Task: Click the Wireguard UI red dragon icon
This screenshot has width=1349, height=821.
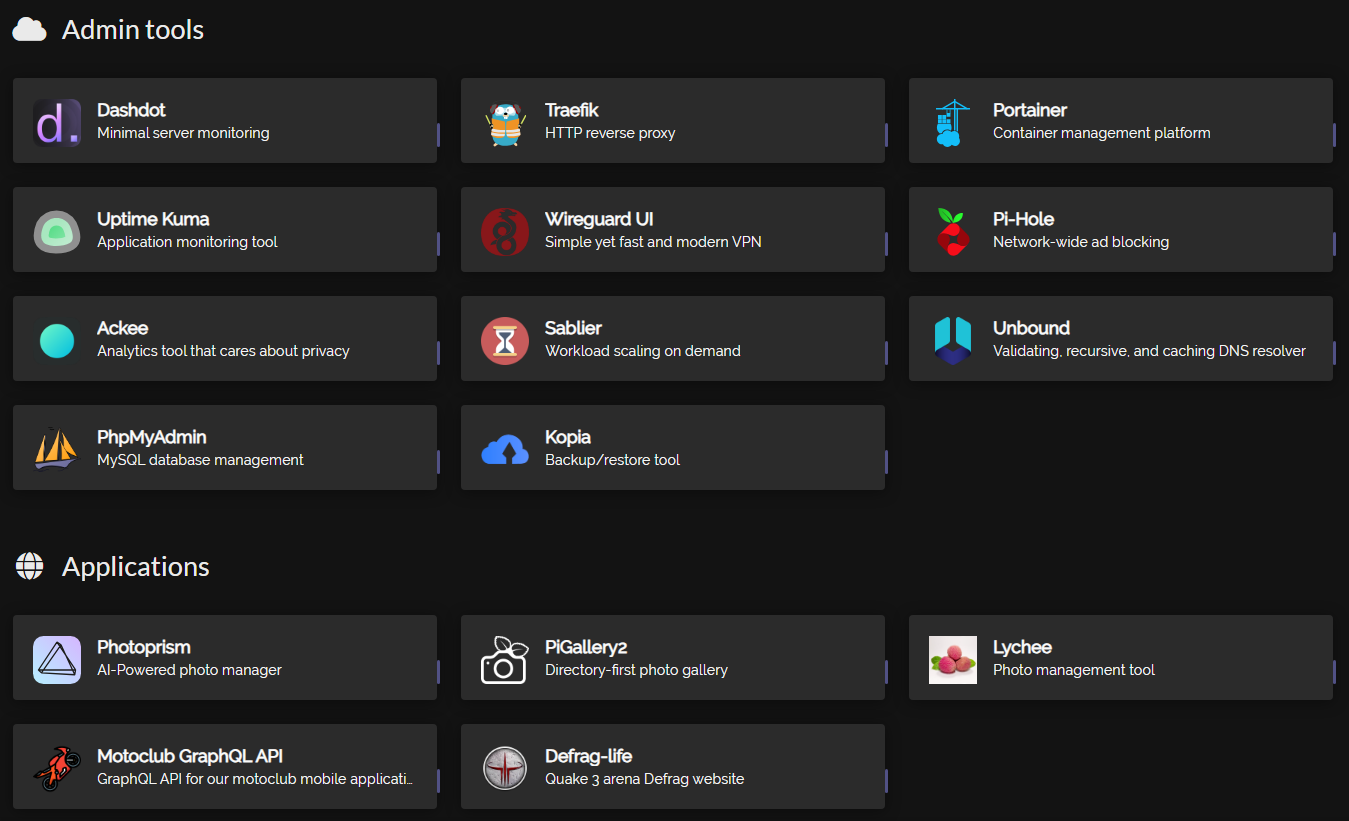Action: click(x=505, y=232)
